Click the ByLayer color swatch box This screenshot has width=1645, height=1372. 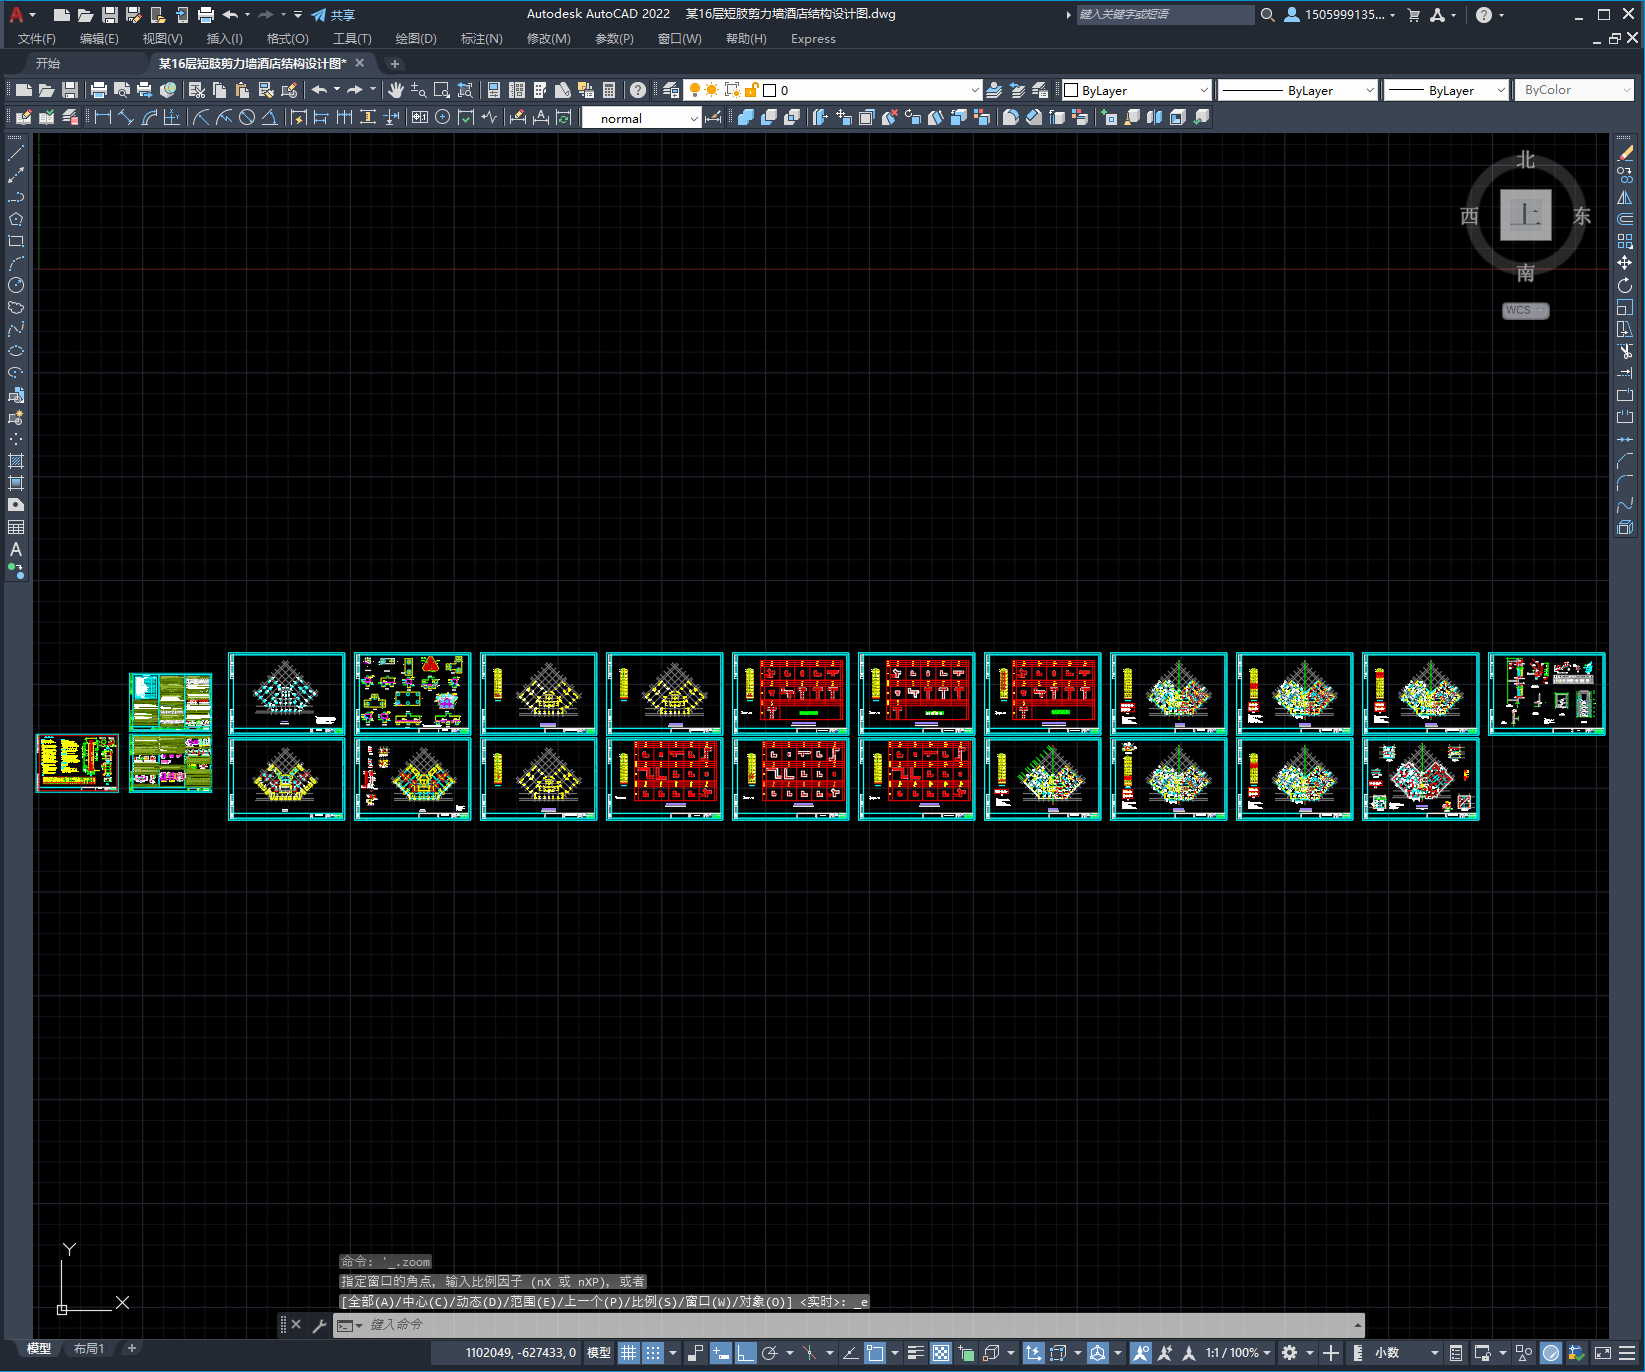click(1071, 90)
